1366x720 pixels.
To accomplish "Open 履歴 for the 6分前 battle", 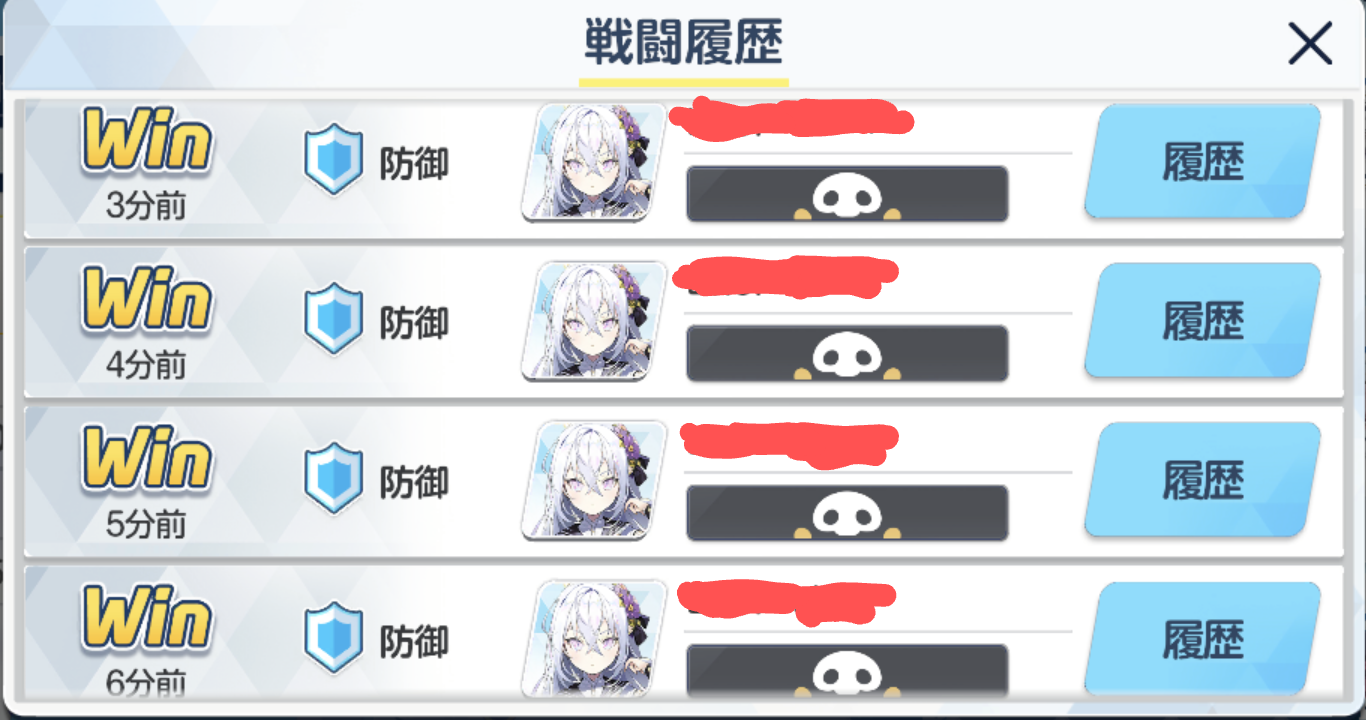I will point(1203,640).
